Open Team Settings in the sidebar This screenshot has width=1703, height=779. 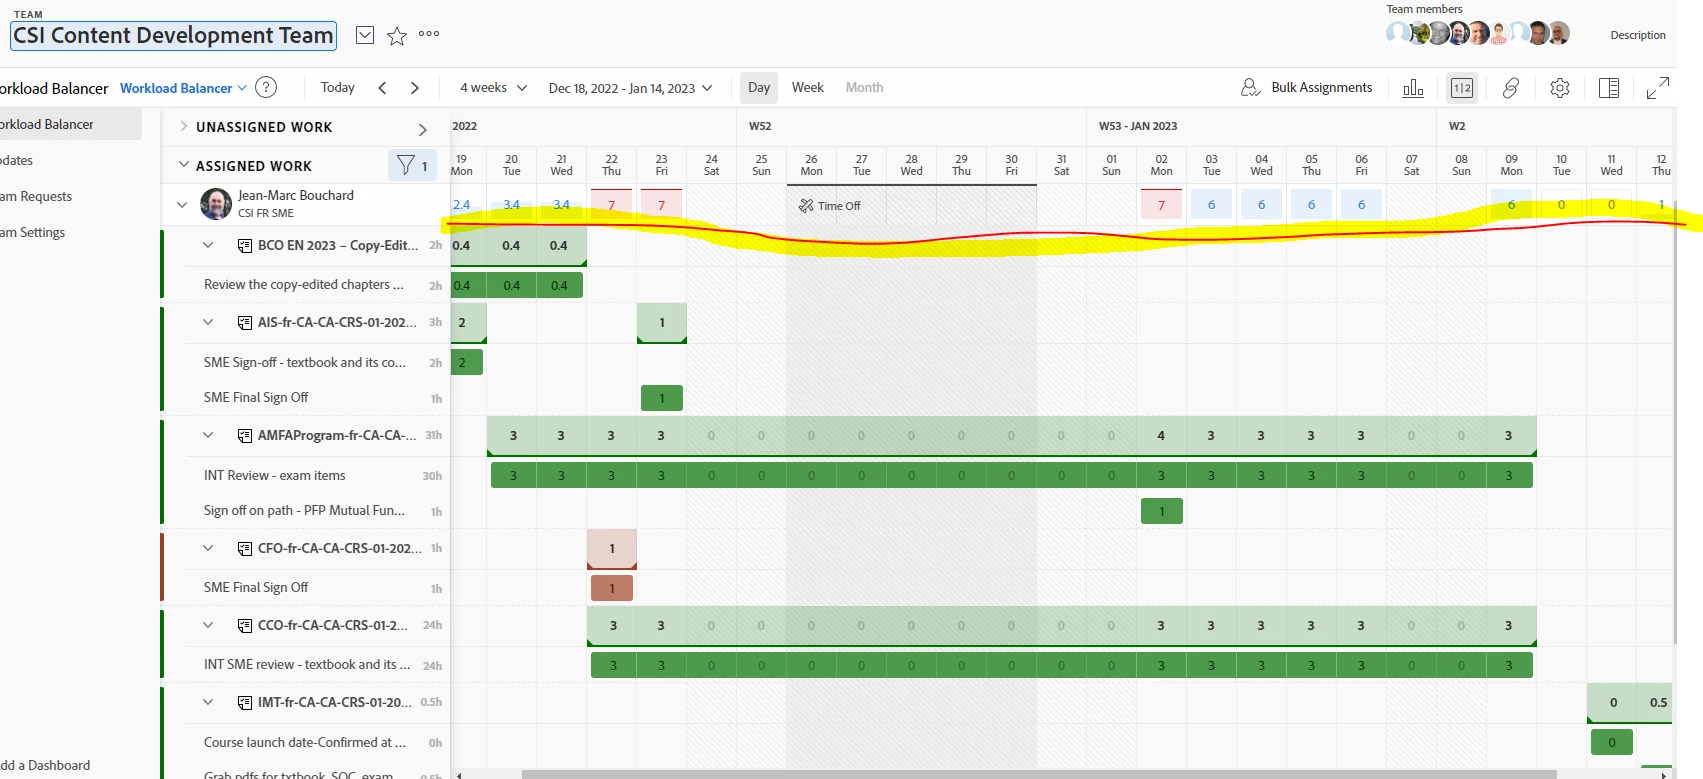click(33, 232)
